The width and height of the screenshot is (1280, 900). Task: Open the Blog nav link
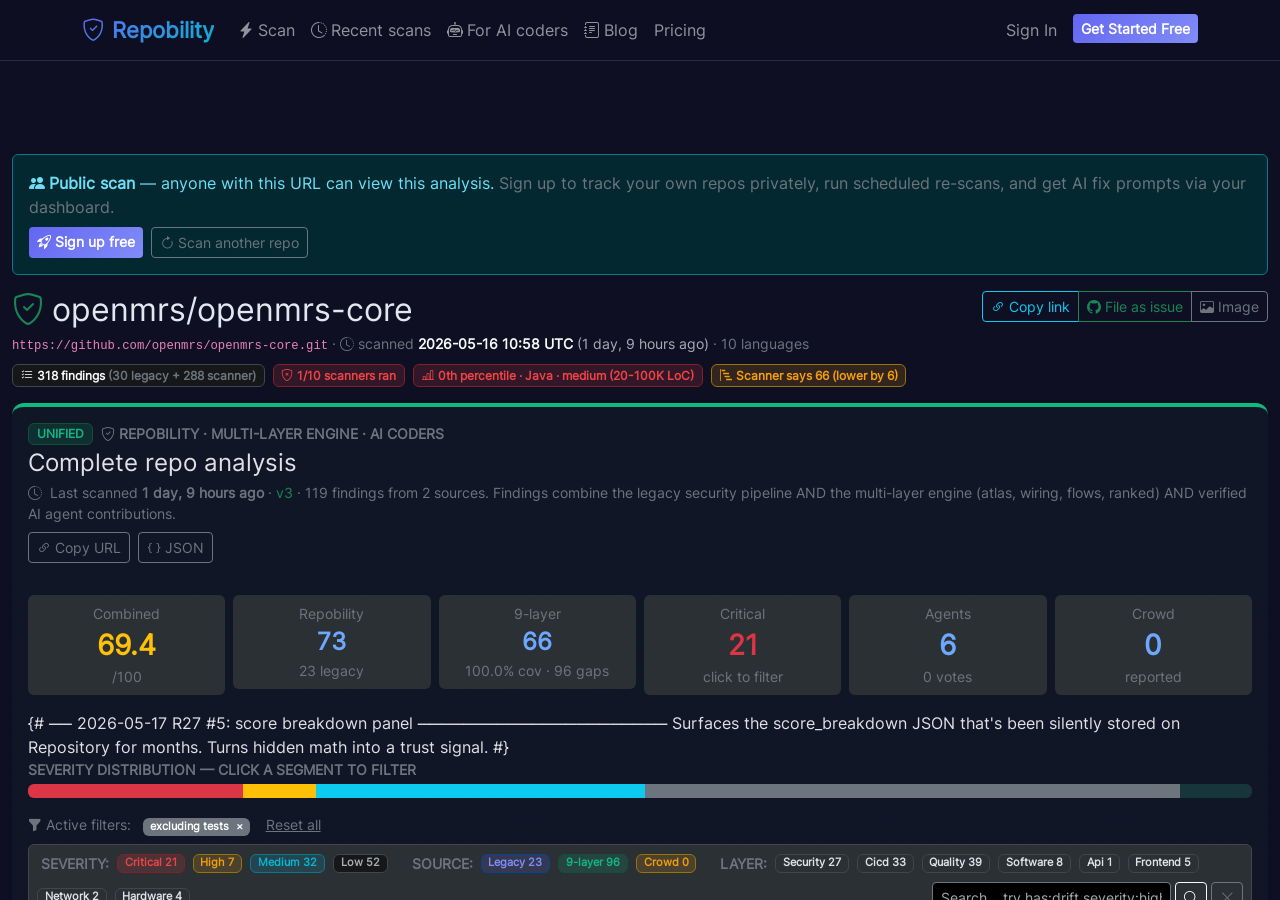coord(611,30)
